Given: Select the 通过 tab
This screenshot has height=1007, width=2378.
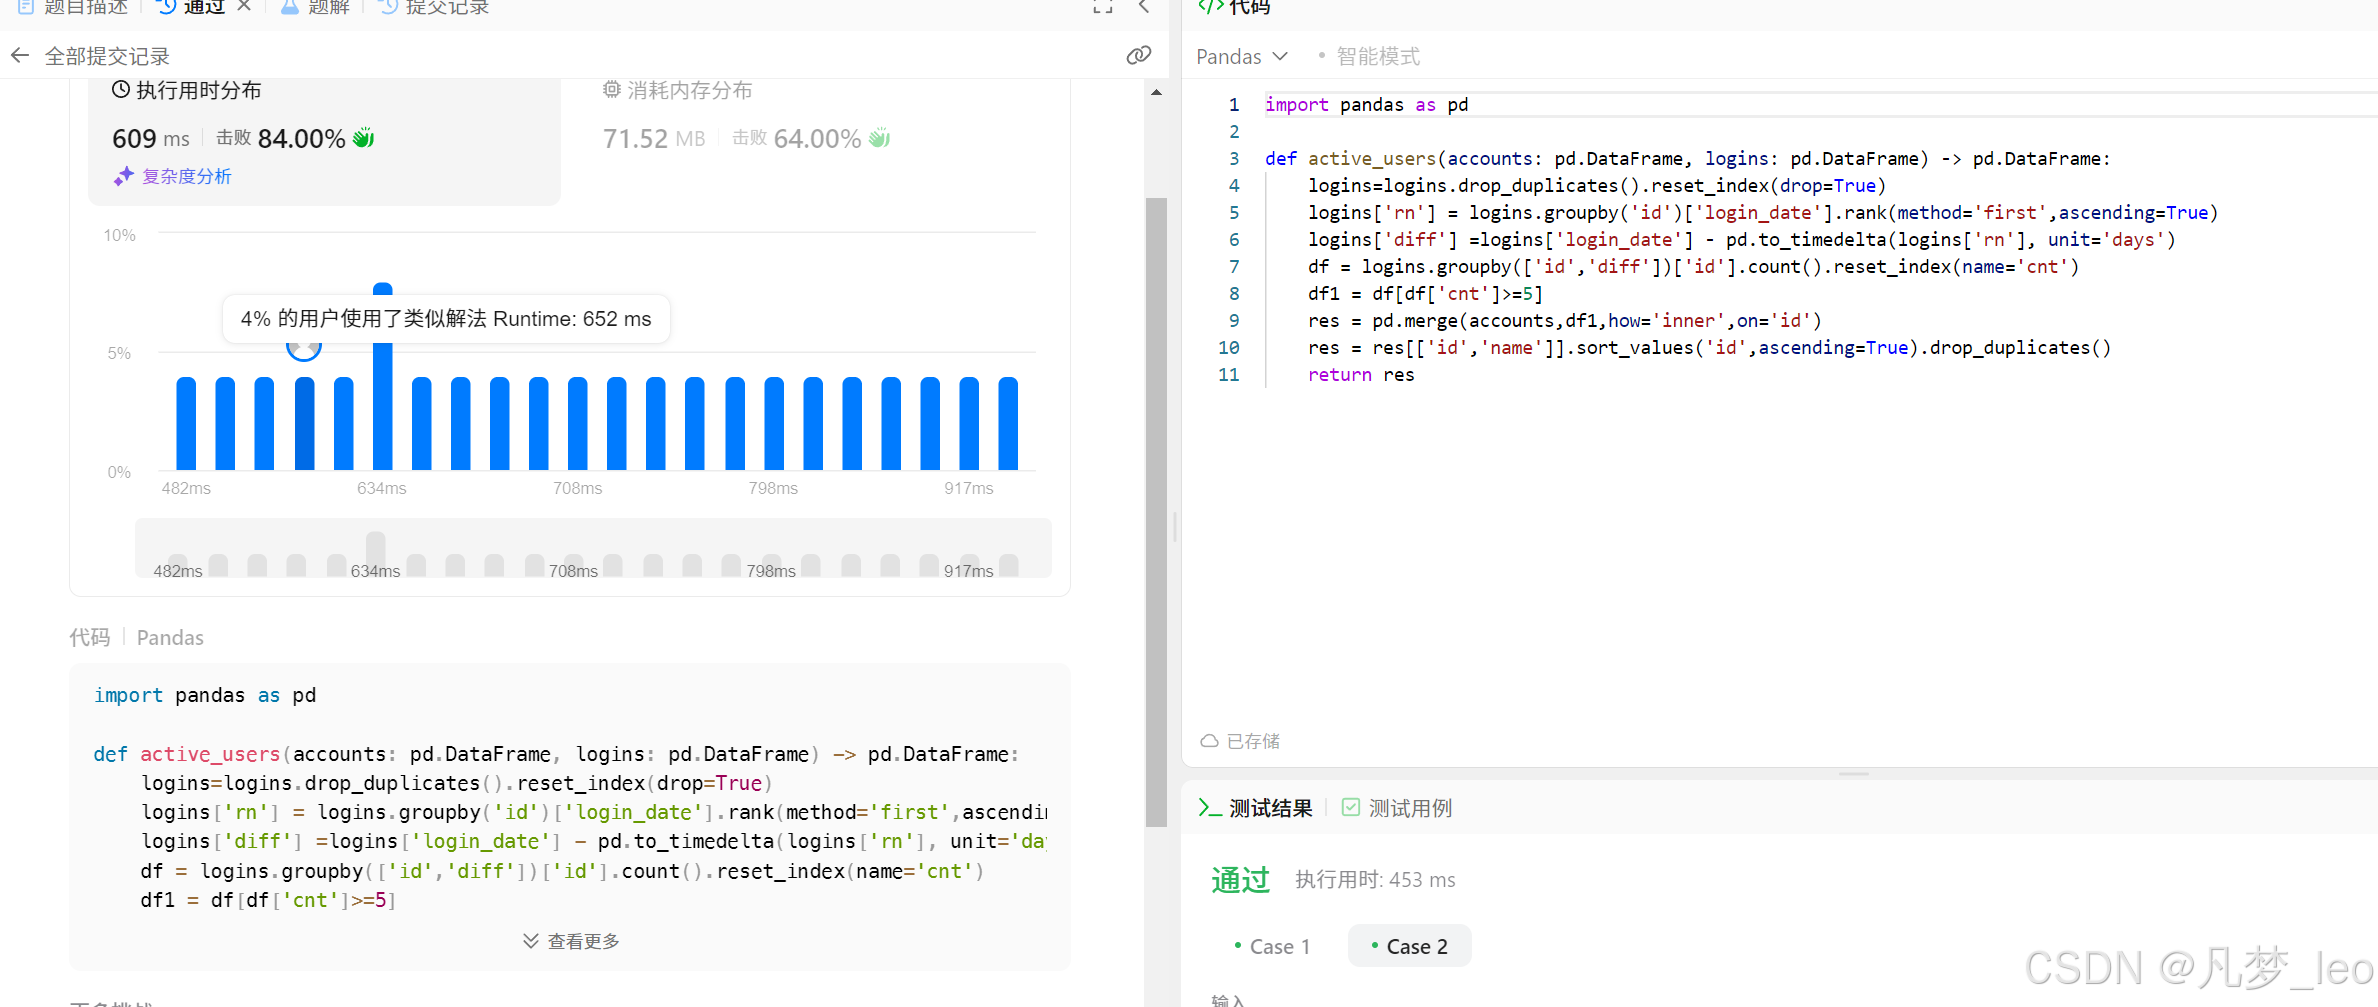Looking at the screenshot, I should pyautogui.click(x=192, y=7).
